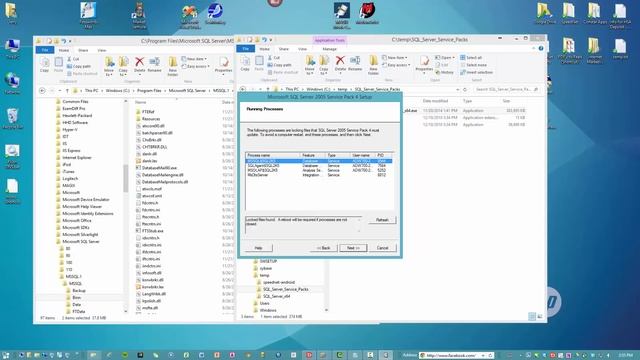Open File tab in Program Files window
This screenshot has width=640, height=360.
45,50
